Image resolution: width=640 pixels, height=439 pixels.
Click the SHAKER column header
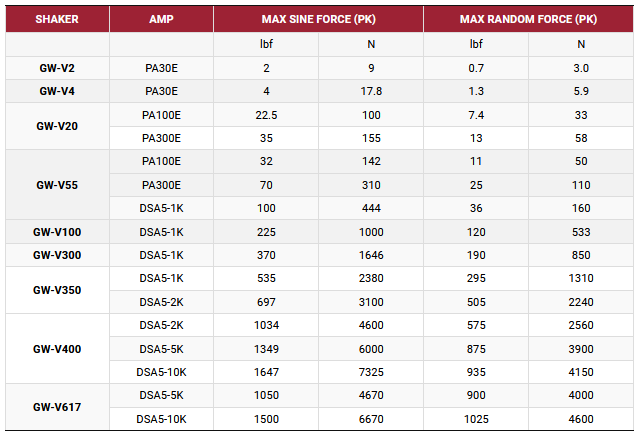[57, 19]
